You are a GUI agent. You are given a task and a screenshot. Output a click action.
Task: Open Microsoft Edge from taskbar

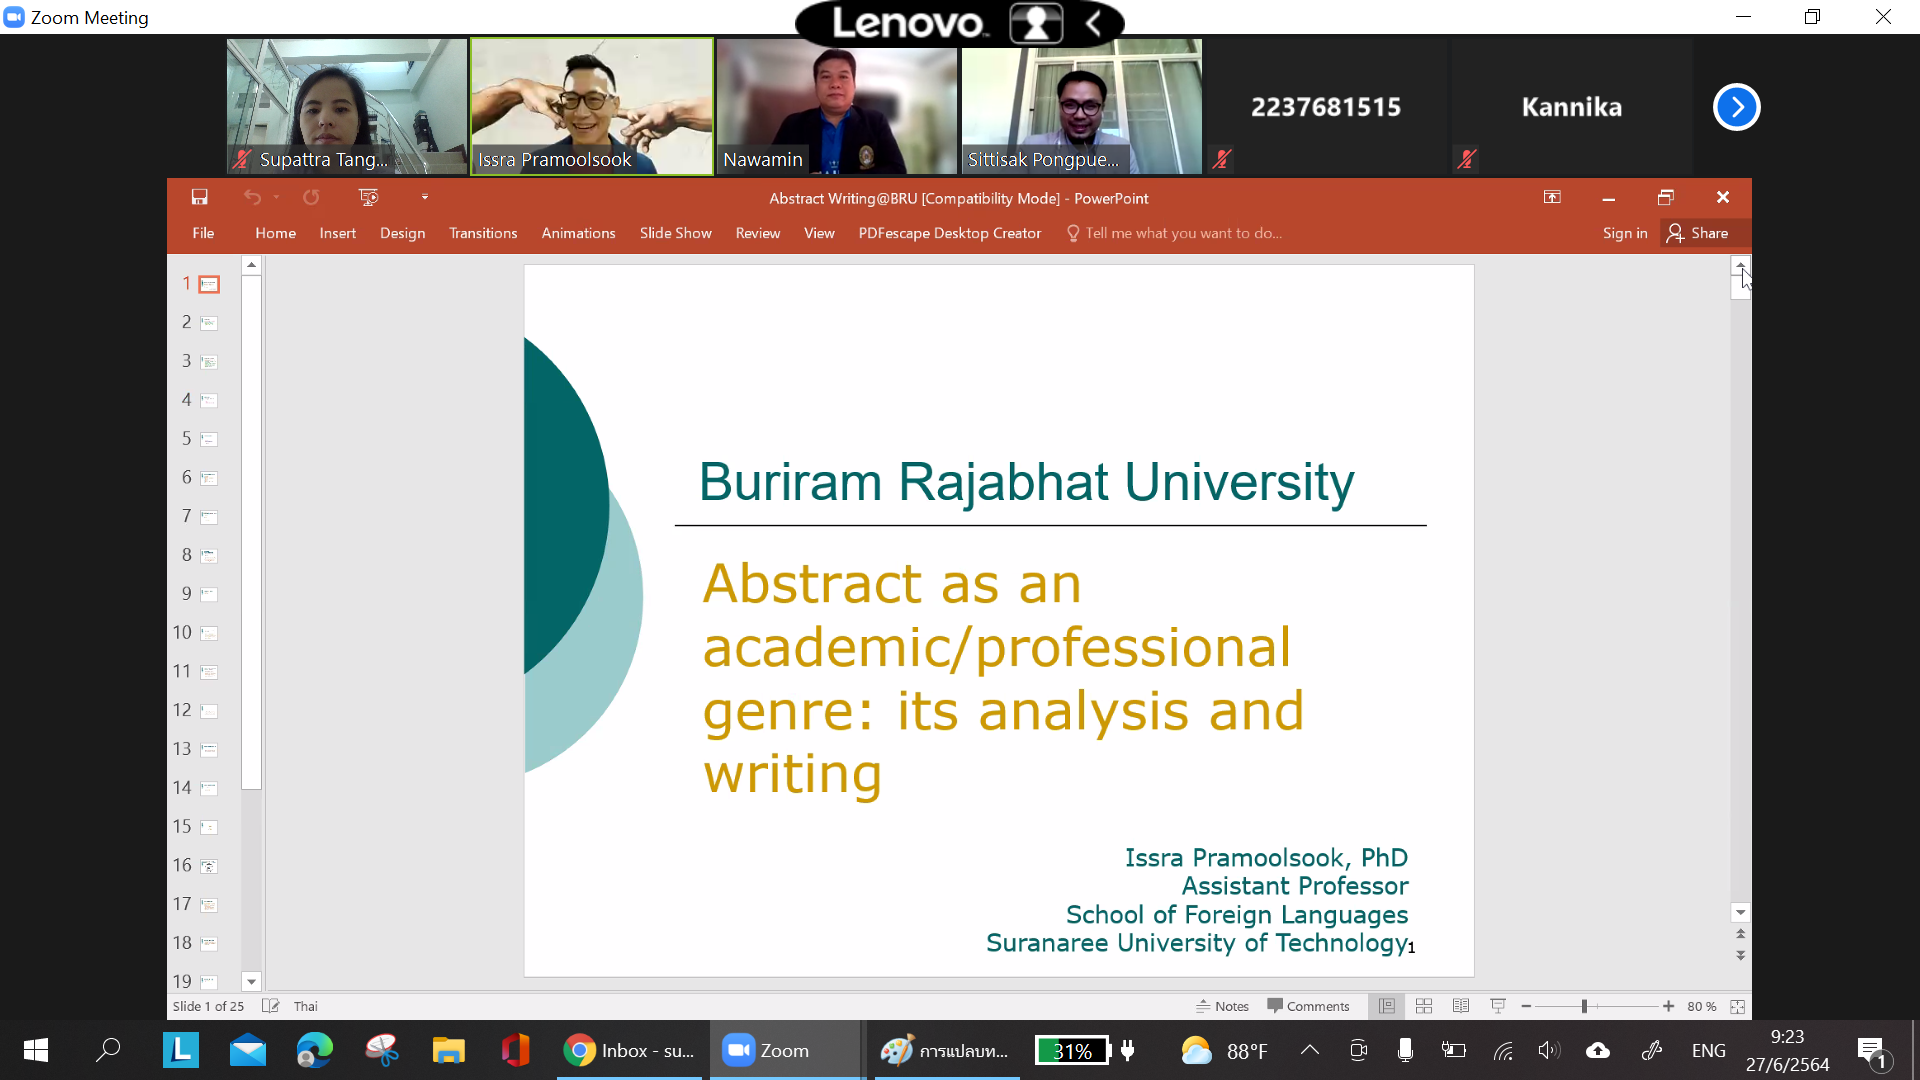click(x=314, y=1050)
